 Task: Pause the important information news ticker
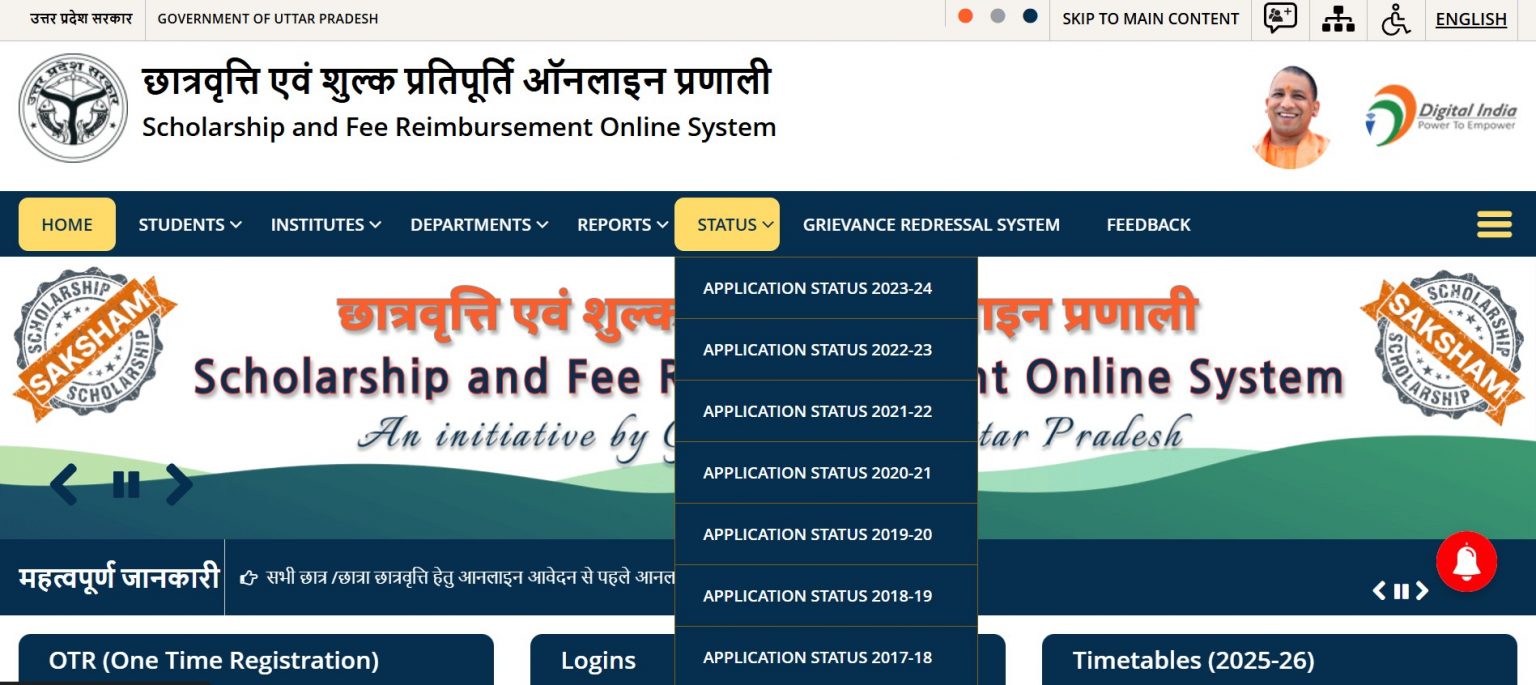[x=1401, y=591]
